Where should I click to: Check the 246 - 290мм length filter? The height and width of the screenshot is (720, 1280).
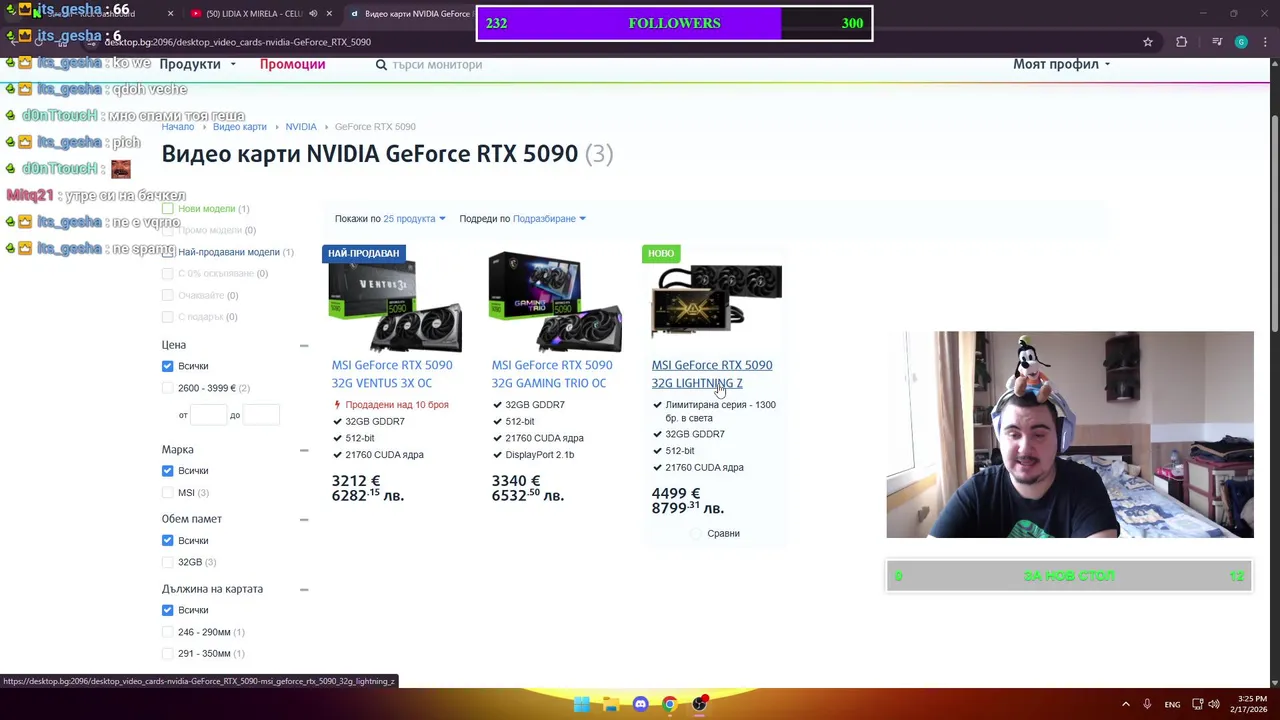(167, 632)
